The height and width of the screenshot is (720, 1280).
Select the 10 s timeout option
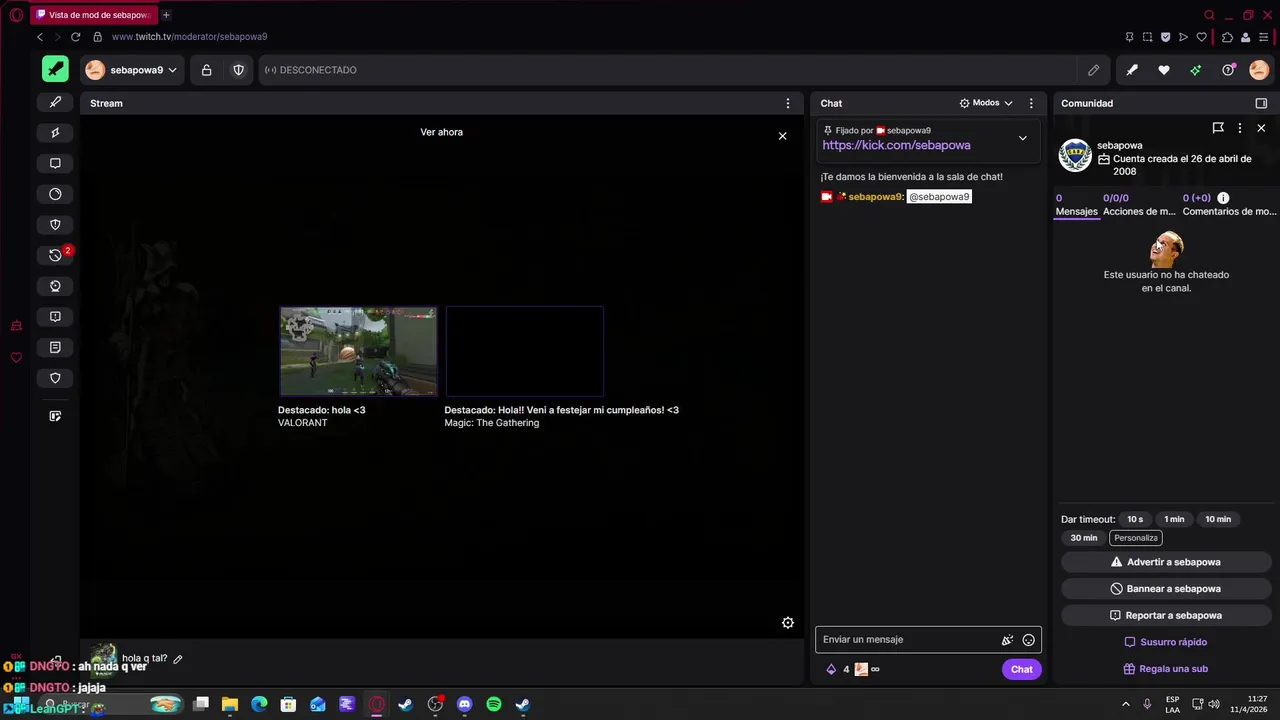coord(1135,519)
